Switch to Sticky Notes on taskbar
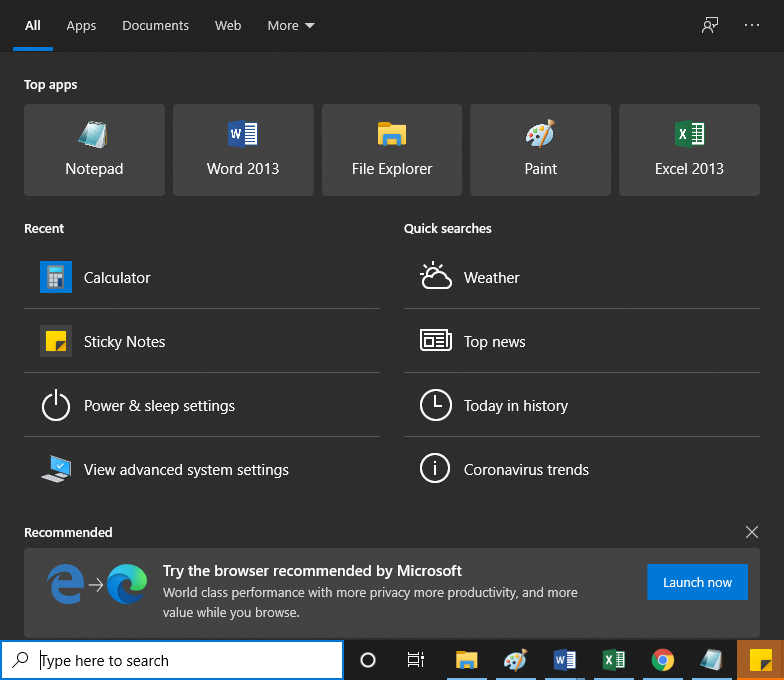The height and width of the screenshot is (680, 784). [760, 660]
